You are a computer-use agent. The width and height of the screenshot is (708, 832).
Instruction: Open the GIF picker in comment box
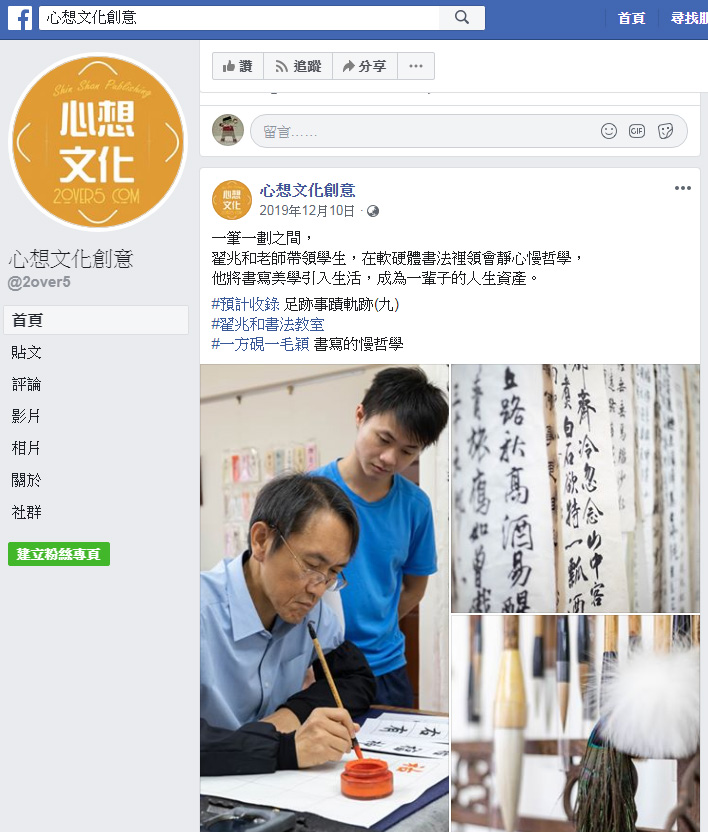[x=637, y=131]
